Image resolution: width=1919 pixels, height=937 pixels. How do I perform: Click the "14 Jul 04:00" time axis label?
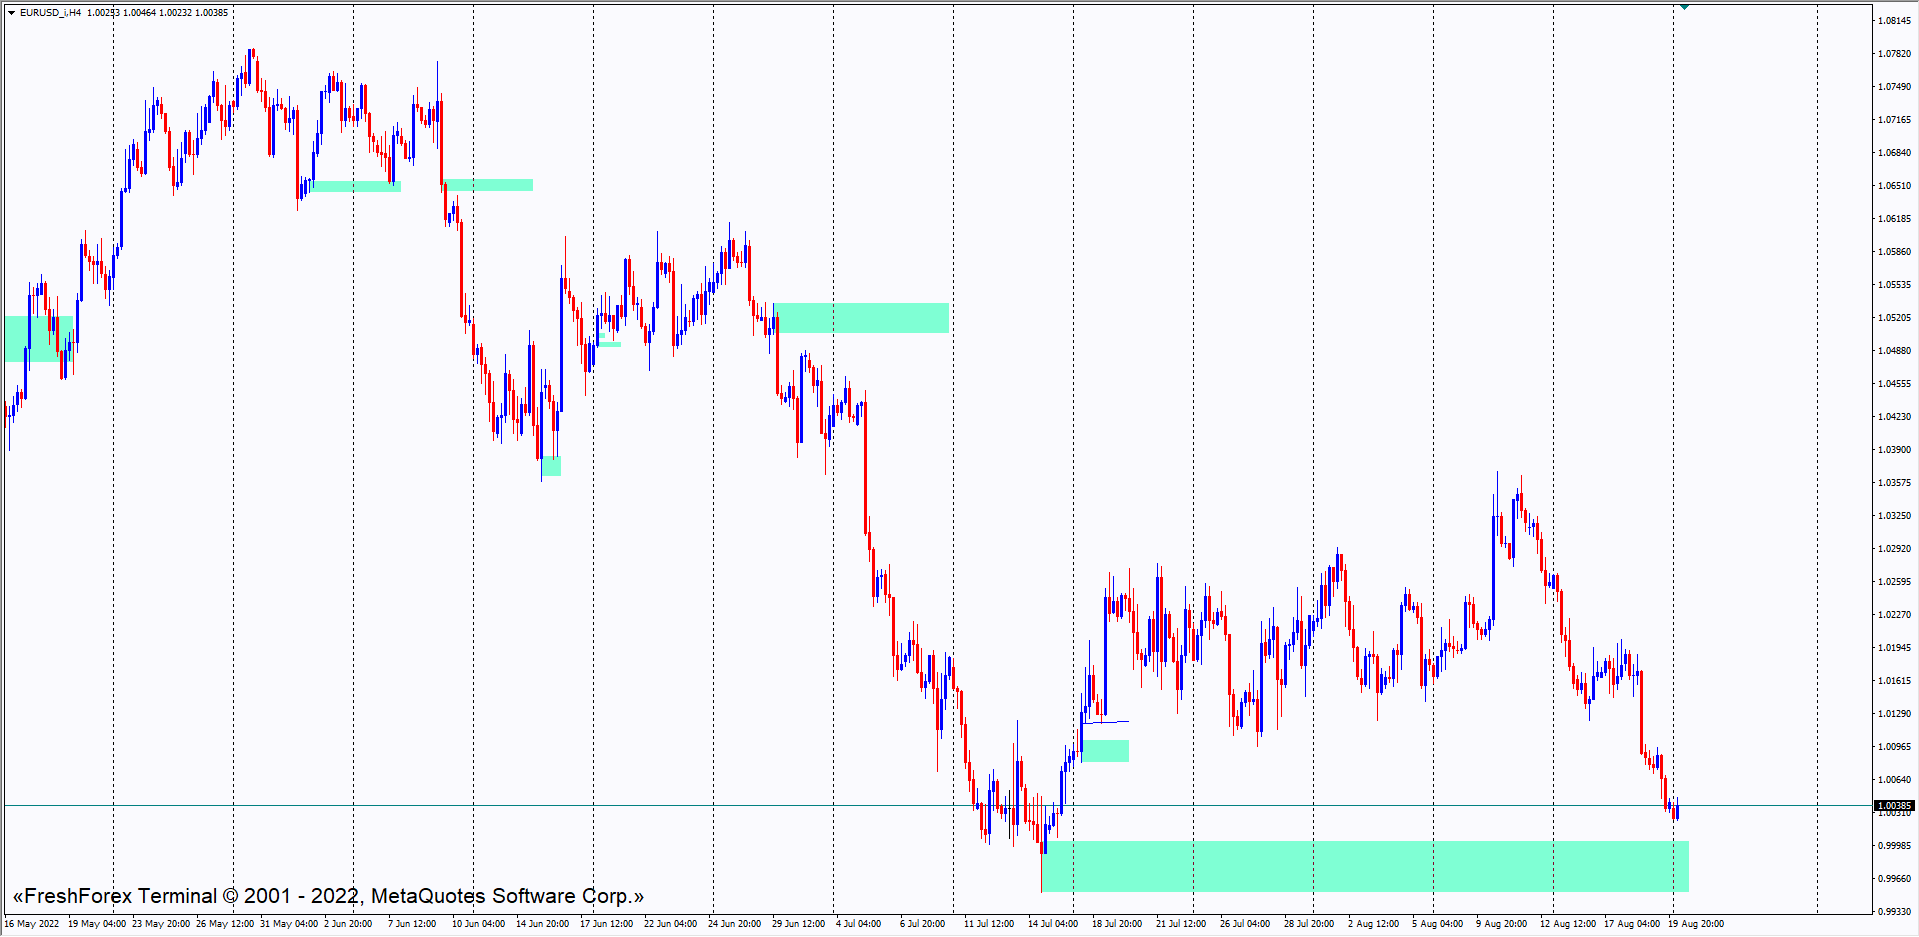point(1052,924)
